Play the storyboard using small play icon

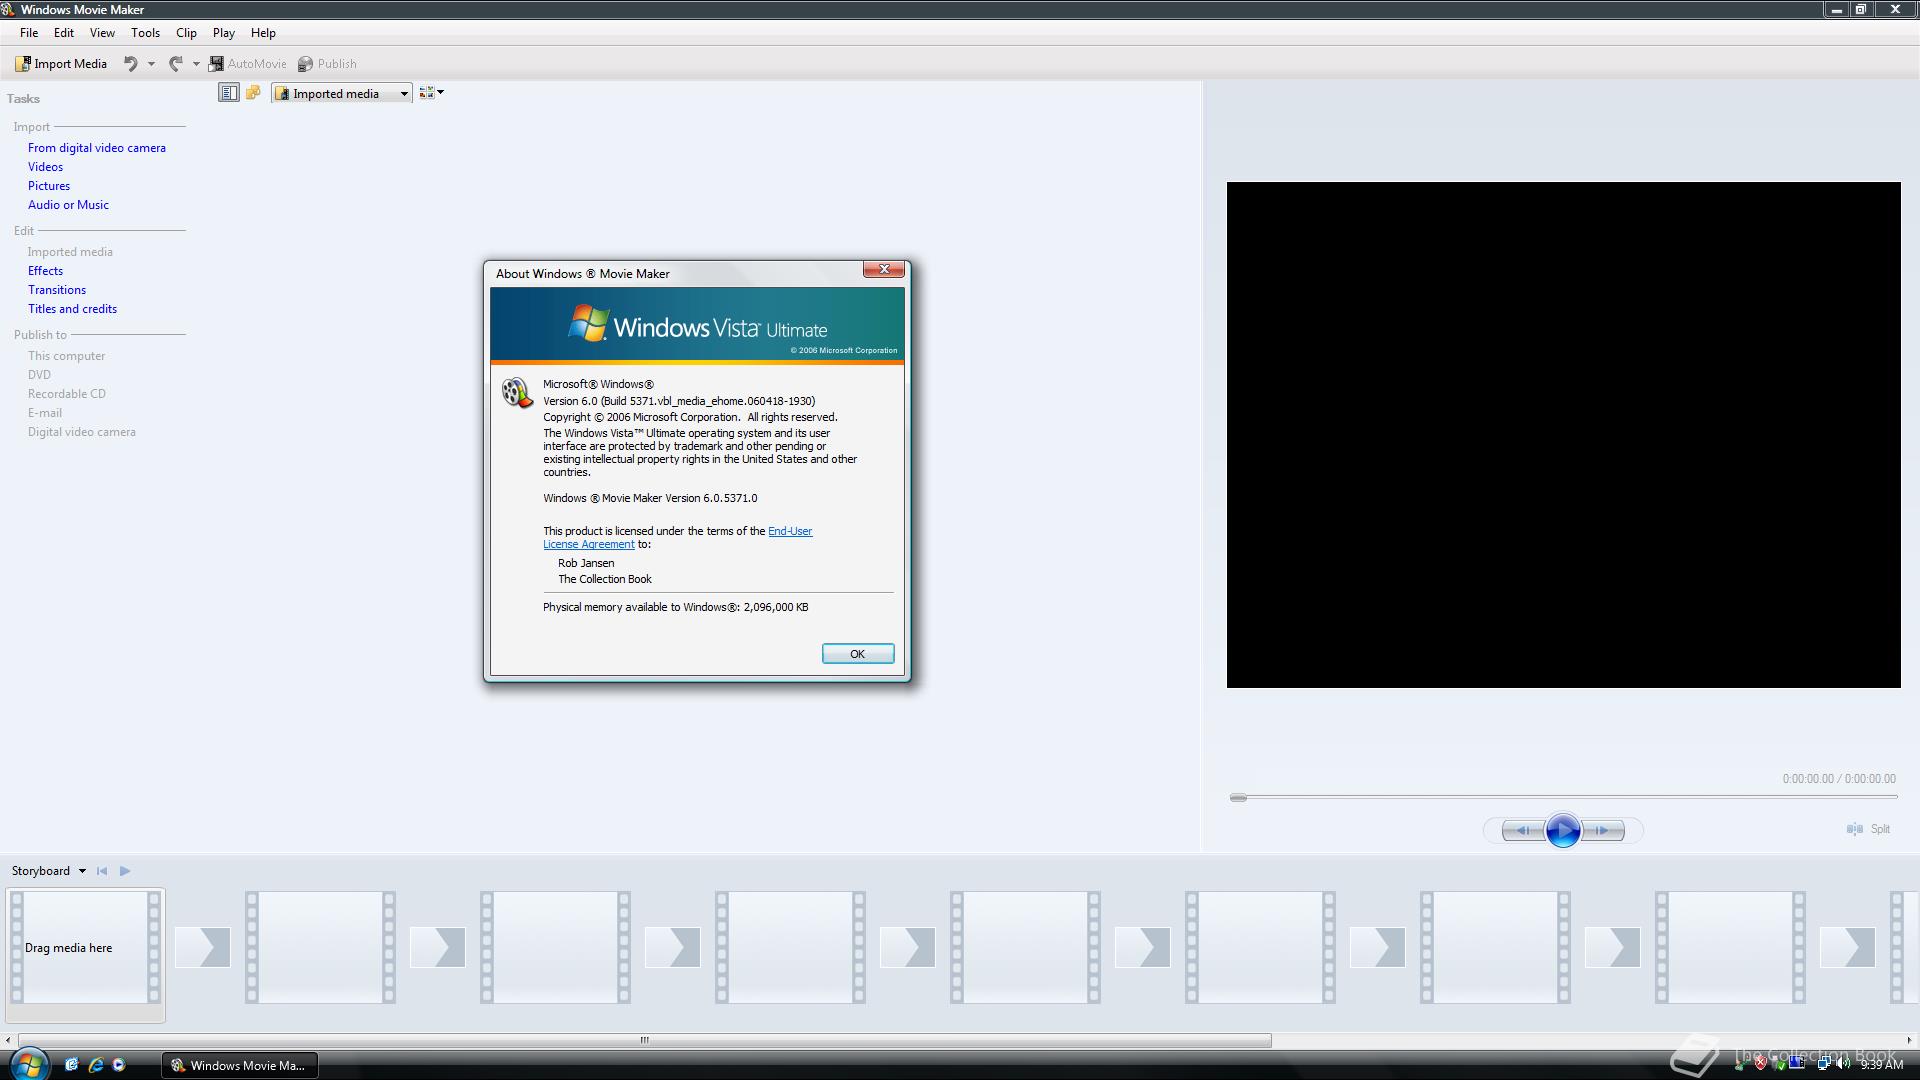pyautogui.click(x=125, y=871)
